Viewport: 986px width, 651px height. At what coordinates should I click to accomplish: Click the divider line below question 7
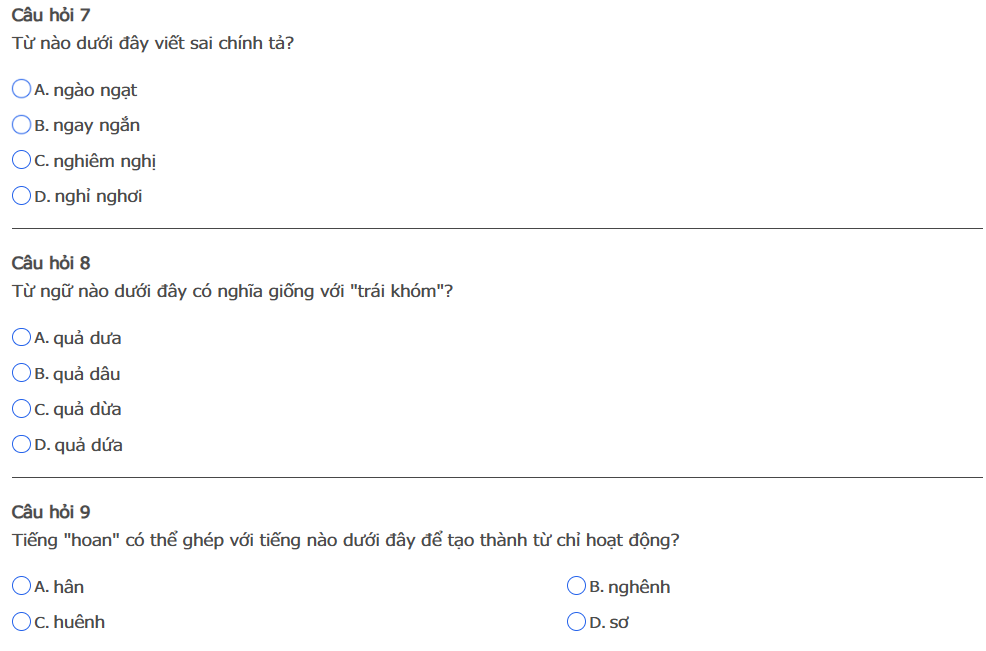click(497, 229)
